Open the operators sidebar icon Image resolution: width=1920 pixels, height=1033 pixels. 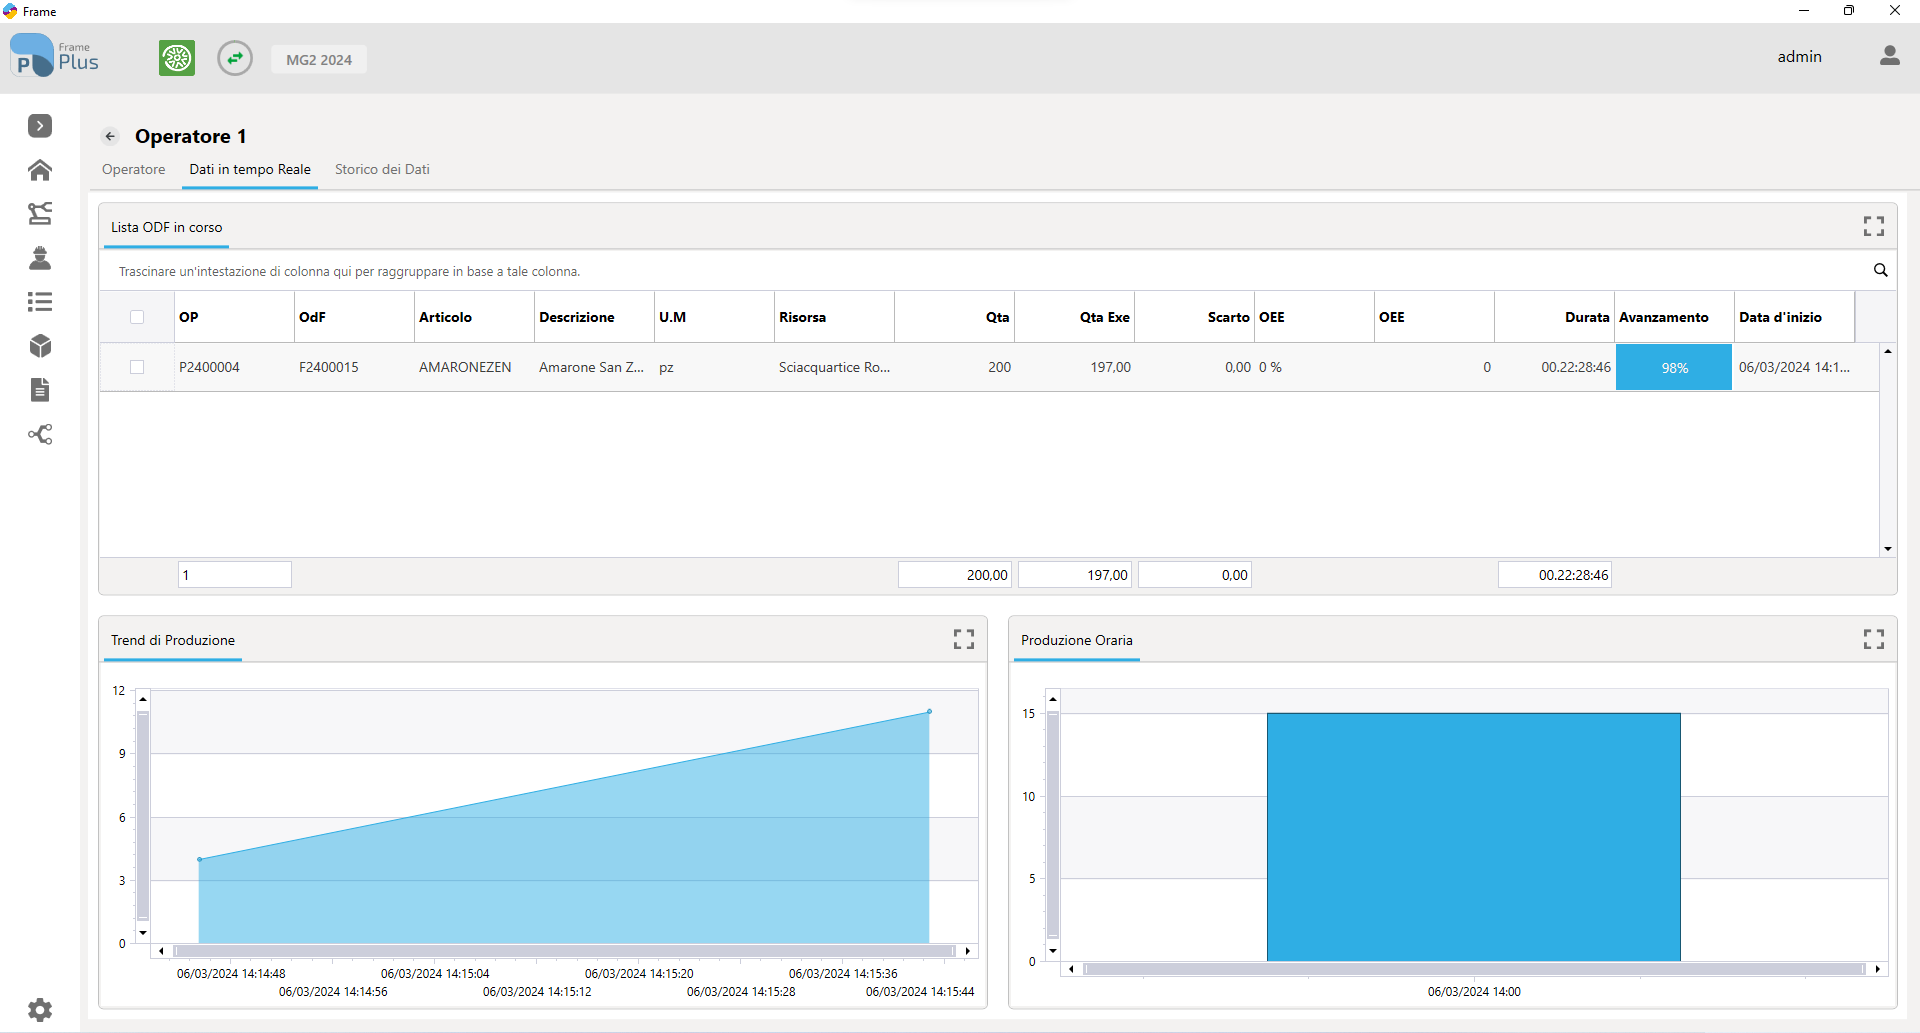coord(40,258)
